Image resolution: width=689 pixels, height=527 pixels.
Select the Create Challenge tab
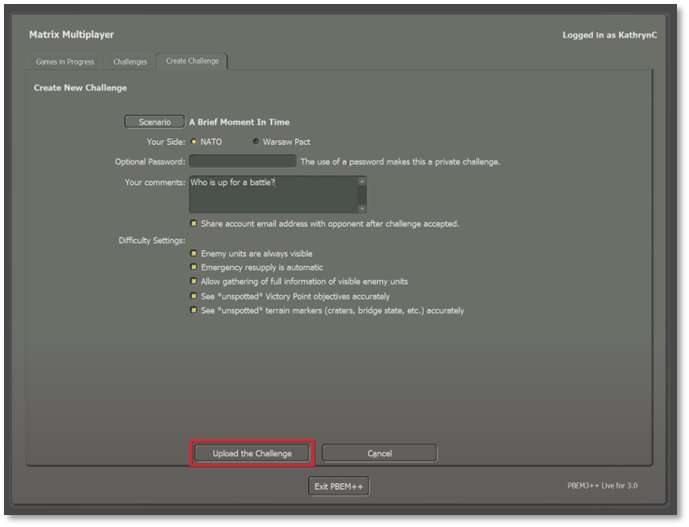pyautogui.click(x=194, y=62)
